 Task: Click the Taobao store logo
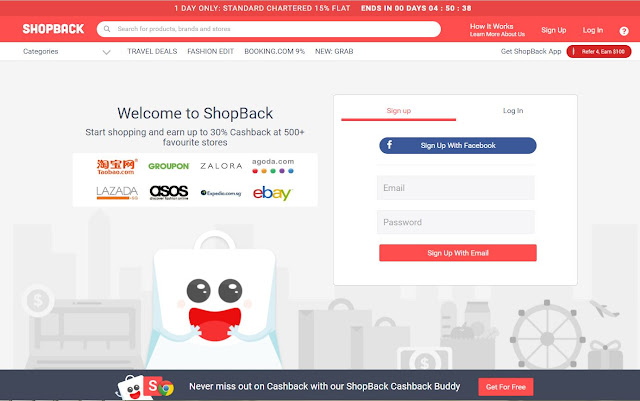pyautogui.click(x=117, y=167)
